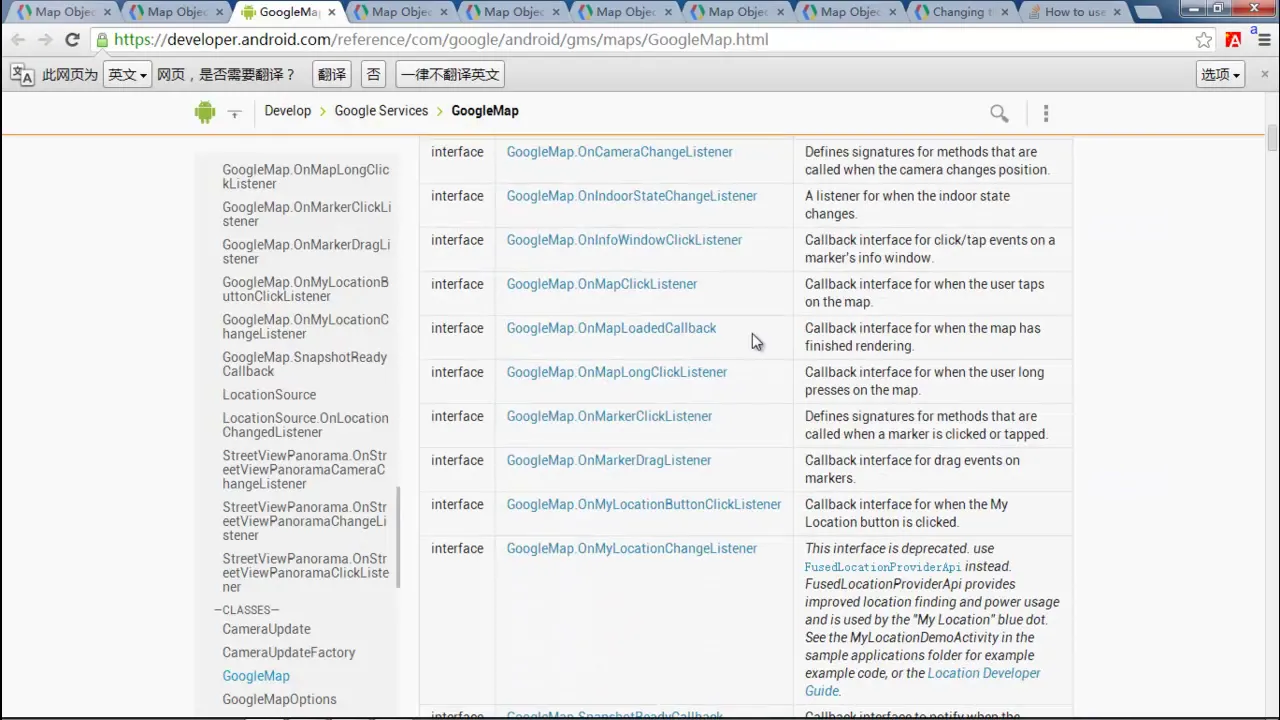The image size is (1280, 720).
Task: Open the GoogleMap.OnCameraChangeListener table link
Action: [620, 152]
